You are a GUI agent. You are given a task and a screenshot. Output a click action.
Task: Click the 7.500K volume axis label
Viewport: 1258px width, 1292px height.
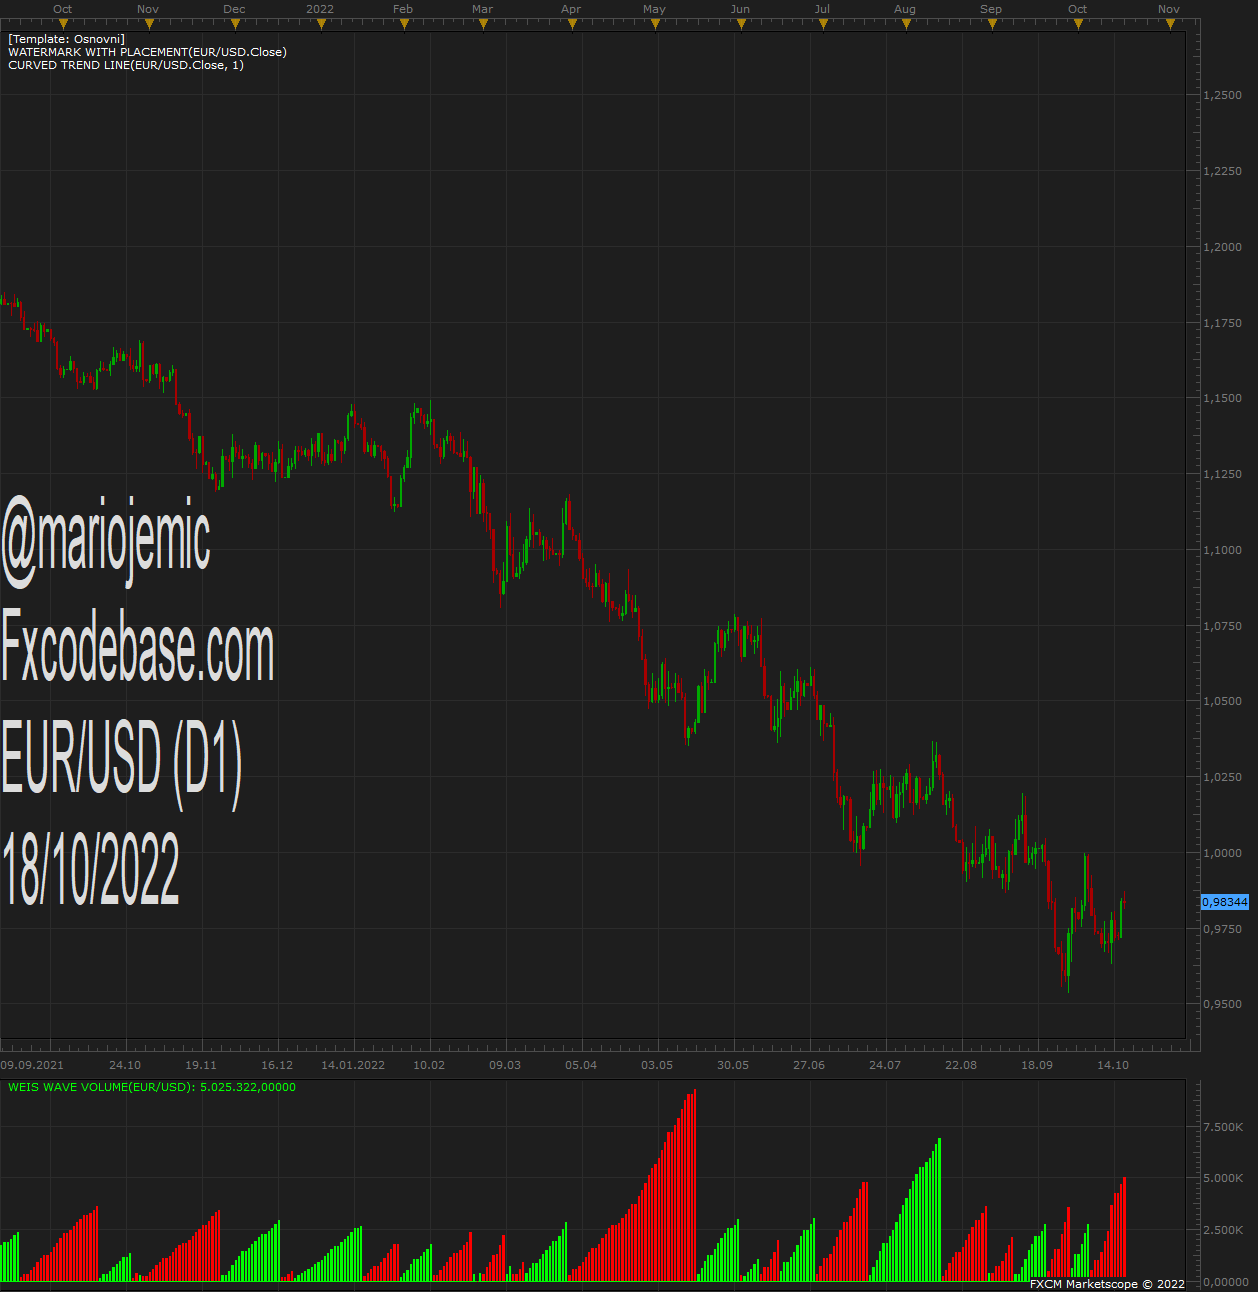point(1223,1127)
